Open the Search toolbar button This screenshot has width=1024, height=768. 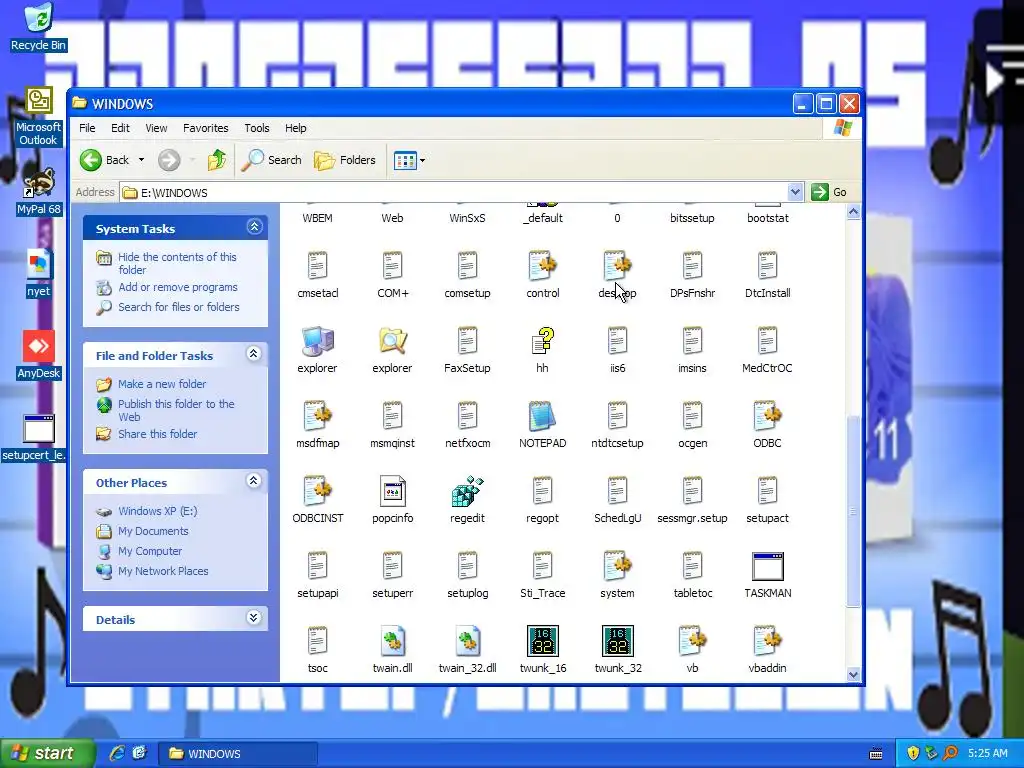tap(272, 160)
